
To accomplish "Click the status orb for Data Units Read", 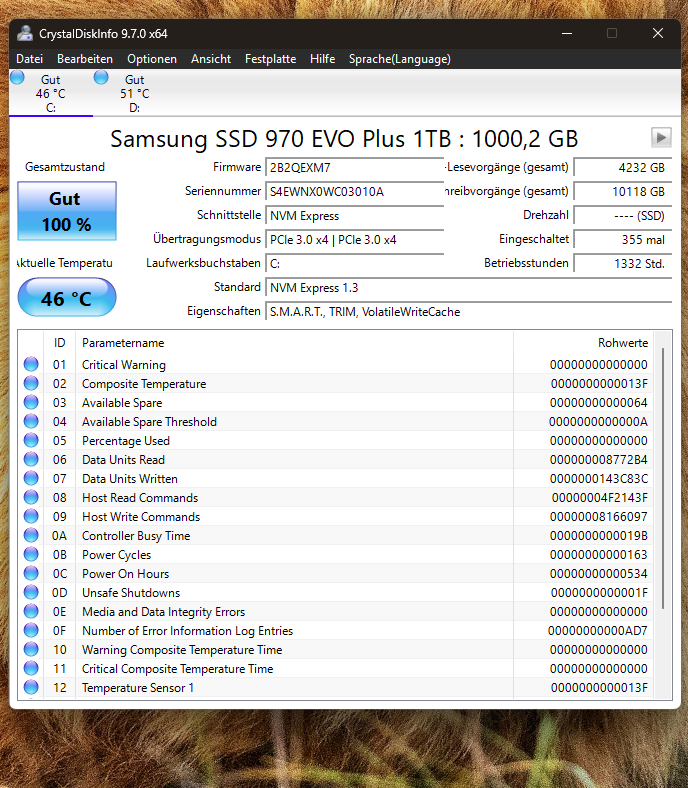I will 31,459.
